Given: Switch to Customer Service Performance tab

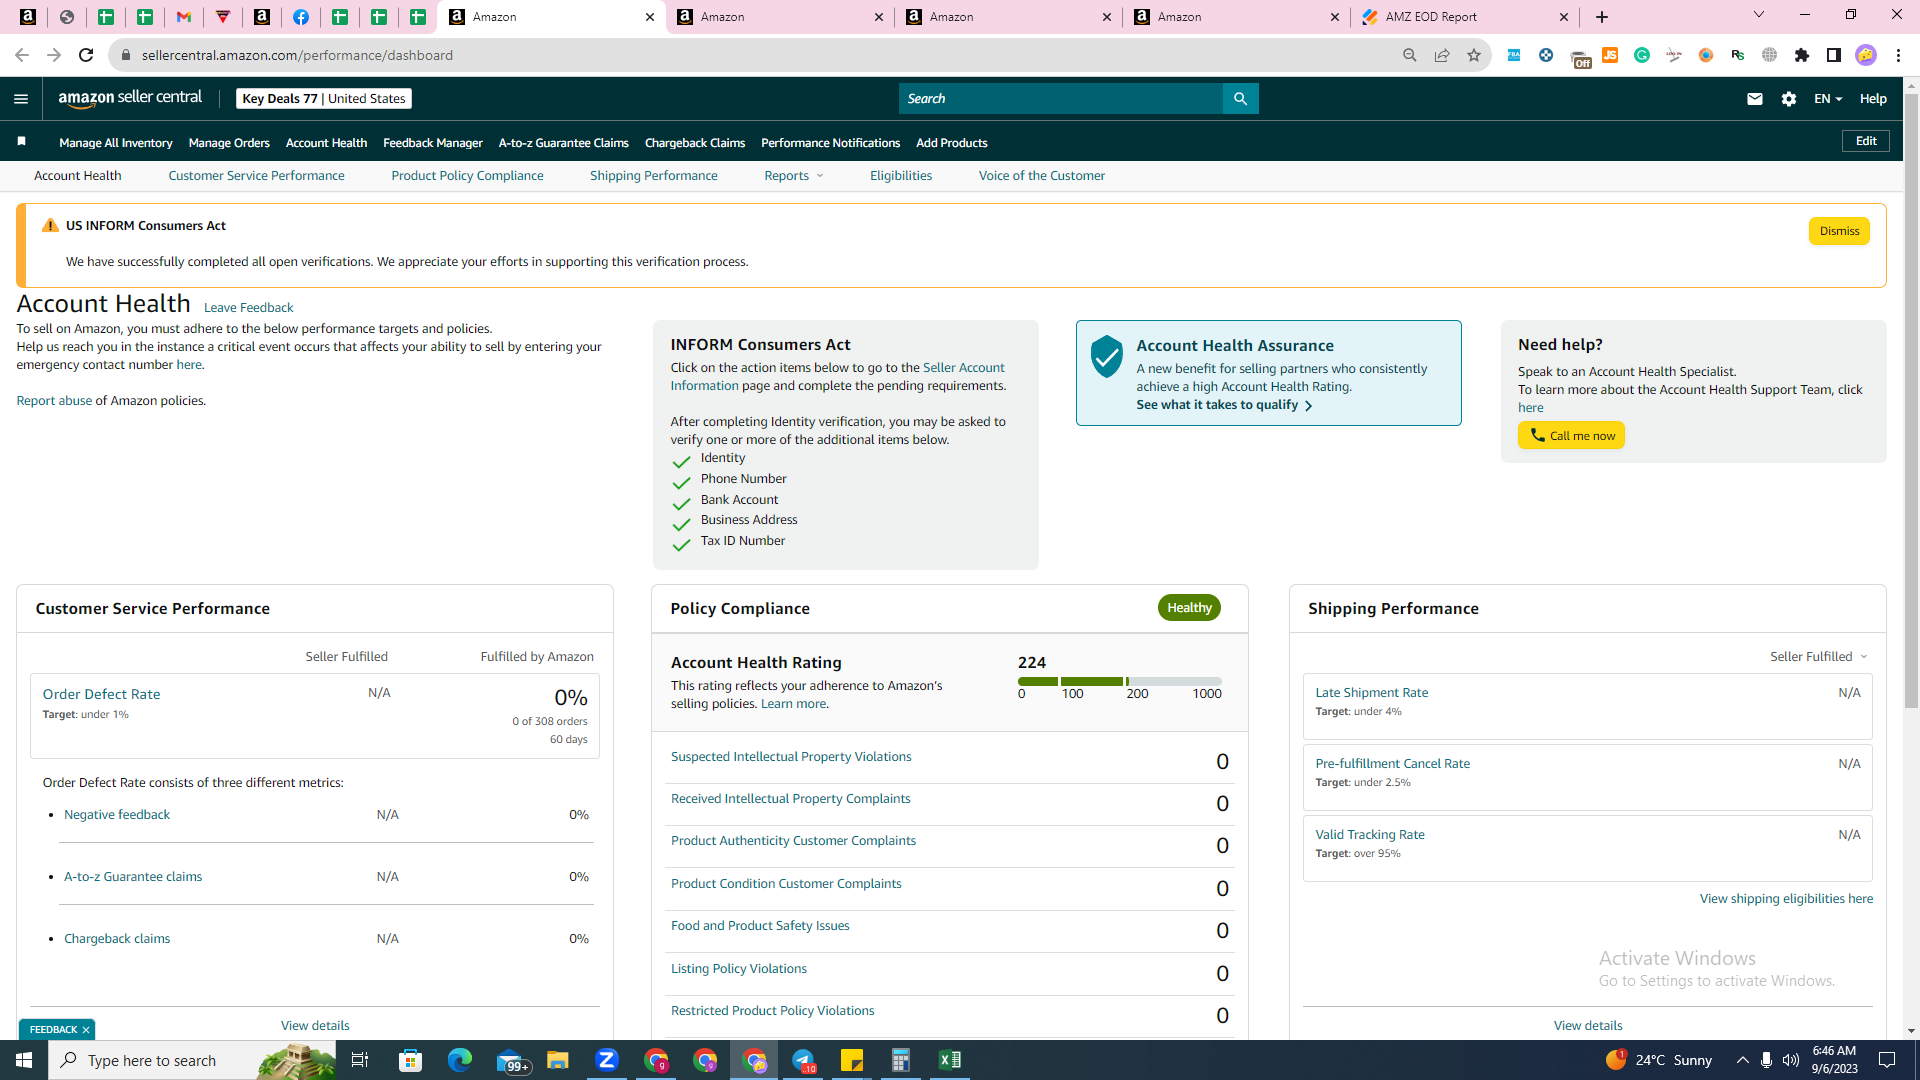Looking at the screenshot, I should coord(256,176).
